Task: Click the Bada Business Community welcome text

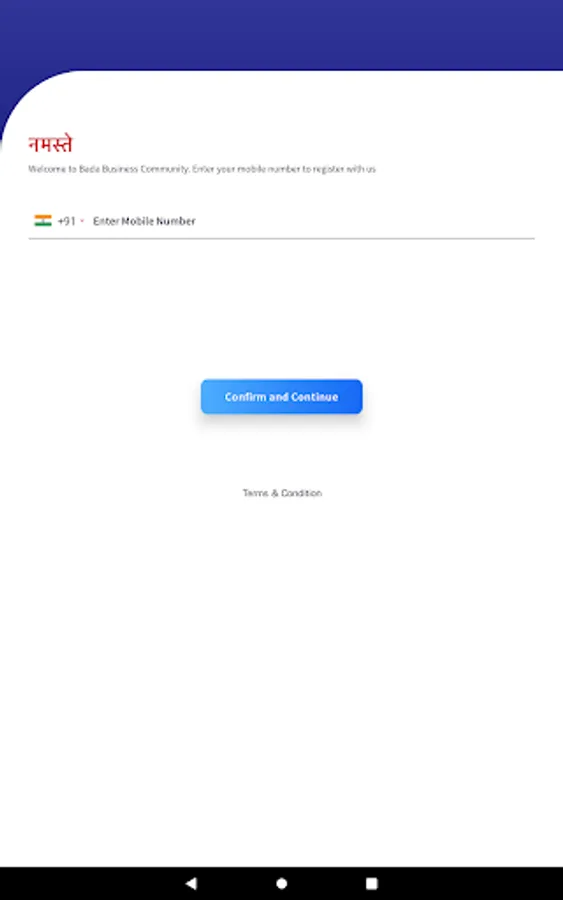Action: coord(201,169)
